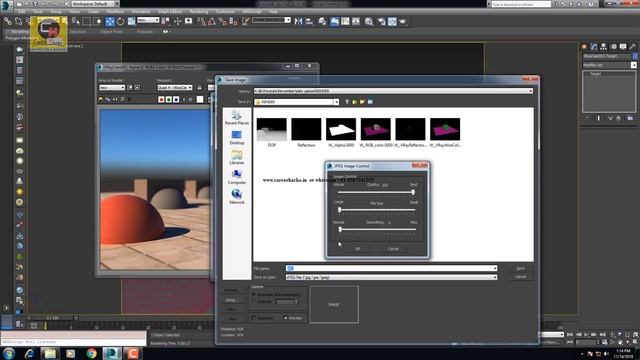Click the Mirror tool icon
The image size is (640, 360).
coord(298,21)
